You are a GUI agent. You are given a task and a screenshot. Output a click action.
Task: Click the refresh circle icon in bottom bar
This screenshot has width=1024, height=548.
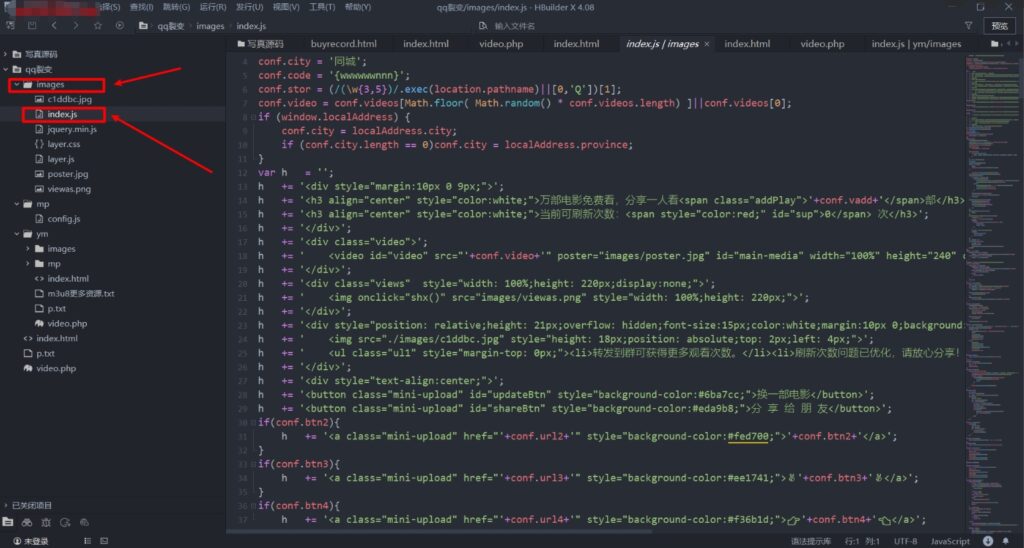[65, 522]
